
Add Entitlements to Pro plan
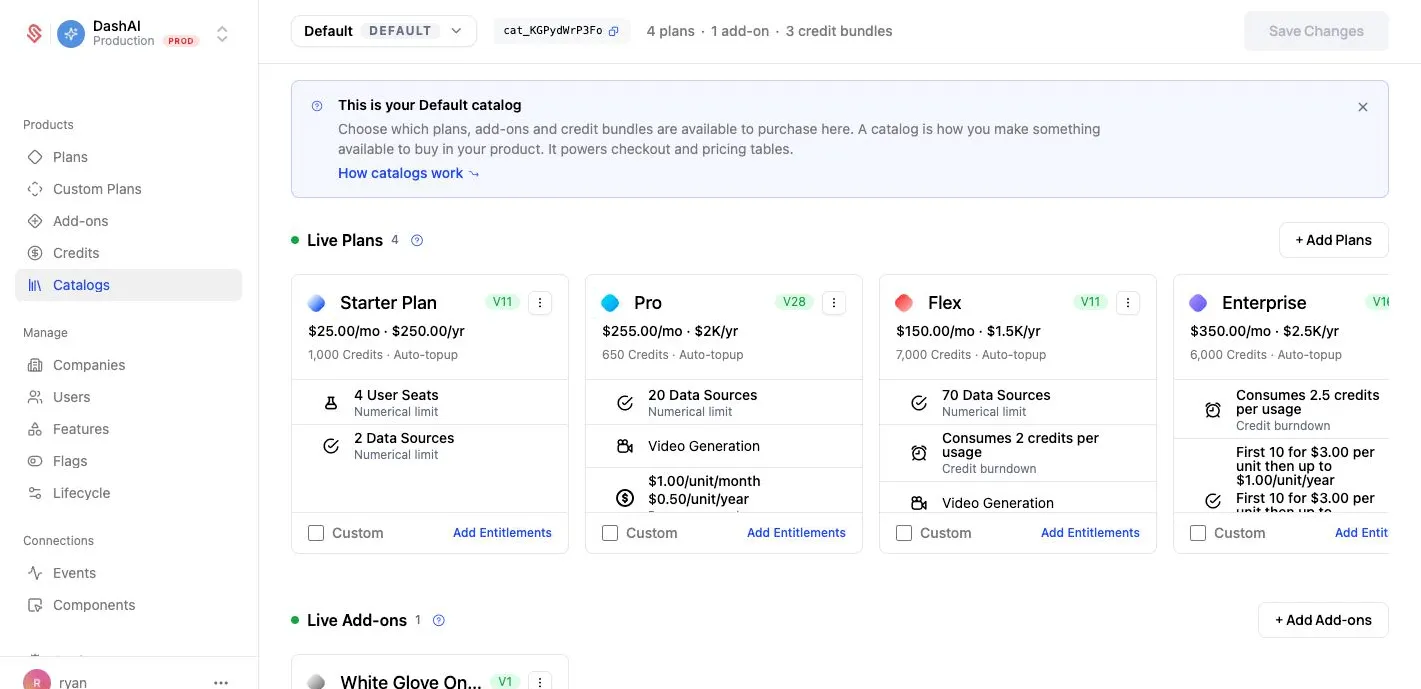click(796, 533)
